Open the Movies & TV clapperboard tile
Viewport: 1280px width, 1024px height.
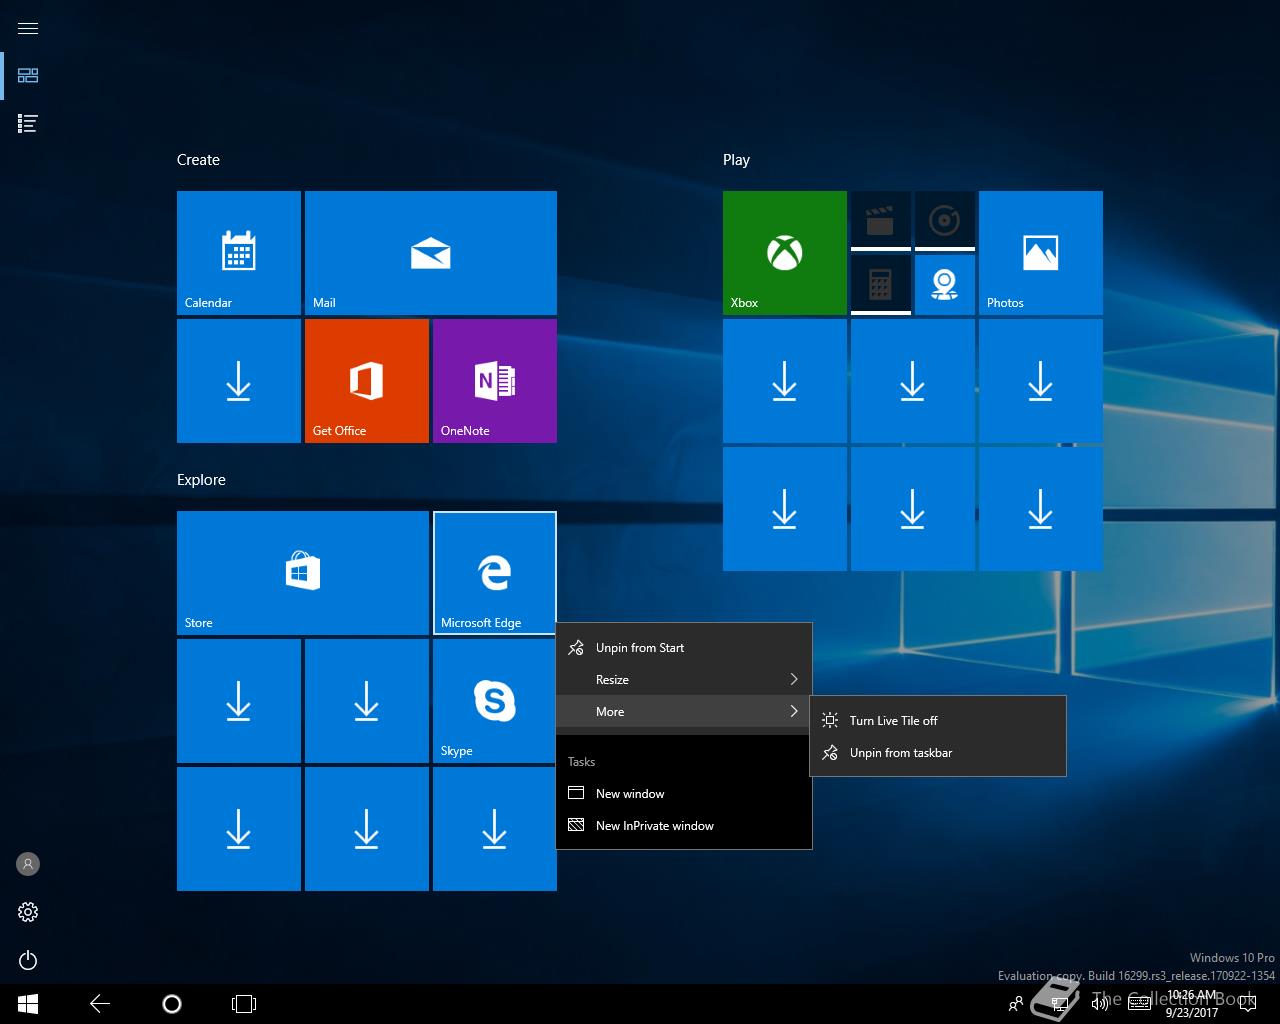[x=881, y=221]
